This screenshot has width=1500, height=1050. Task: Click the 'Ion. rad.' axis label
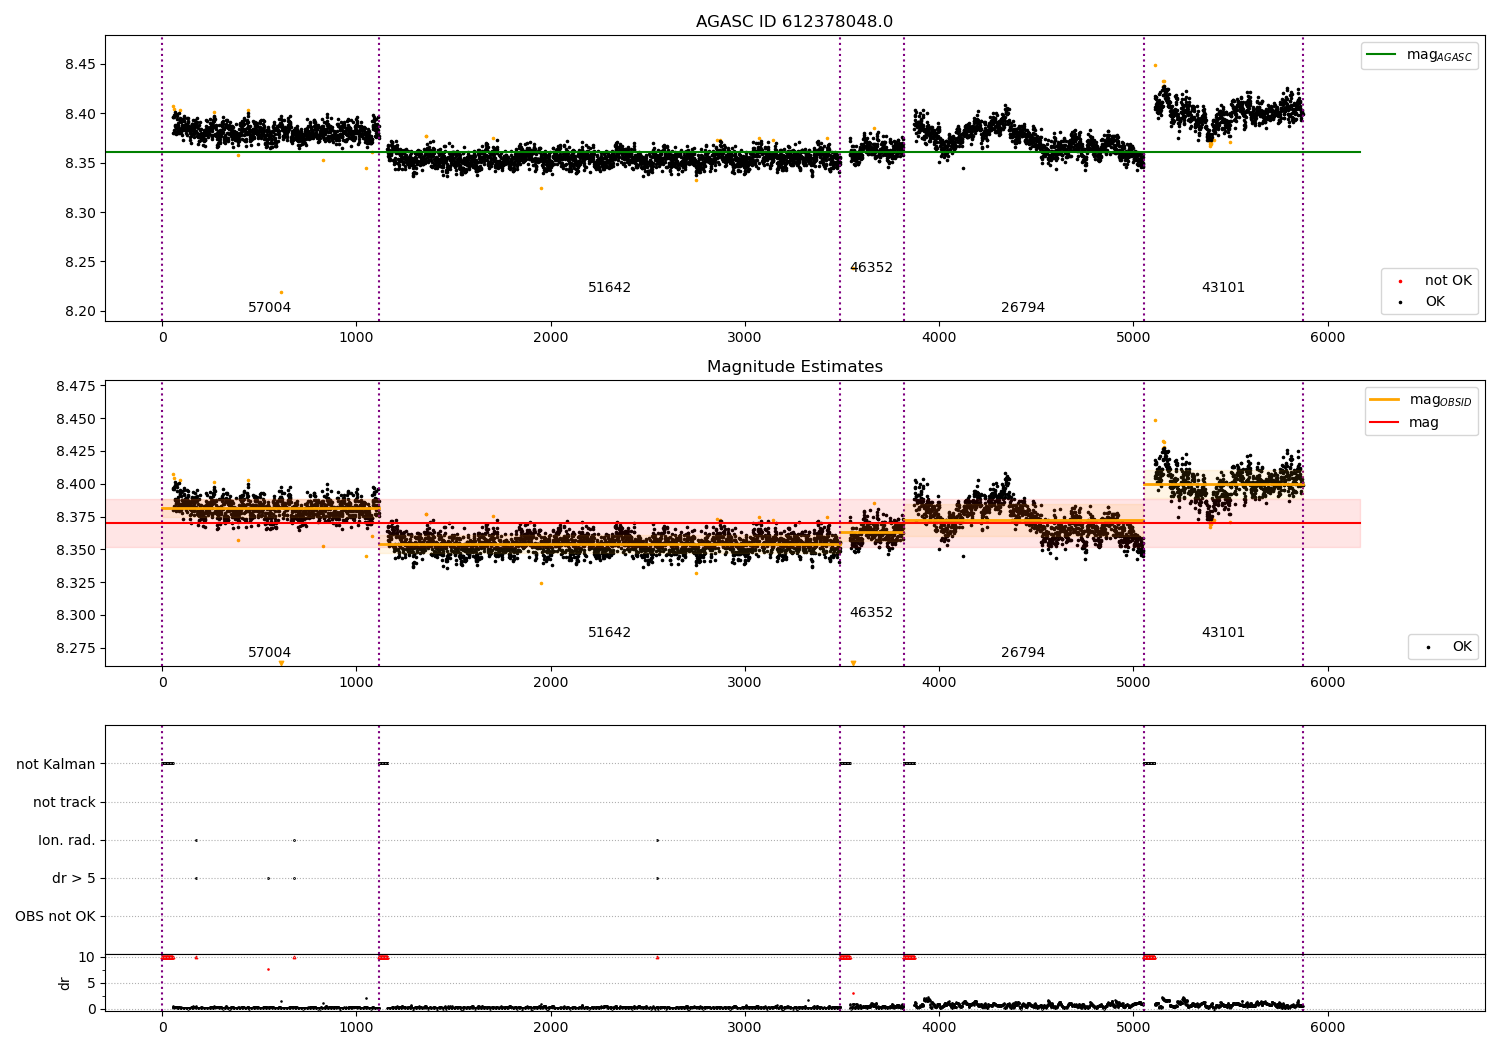pyautogui.click(x=67, y=841)
